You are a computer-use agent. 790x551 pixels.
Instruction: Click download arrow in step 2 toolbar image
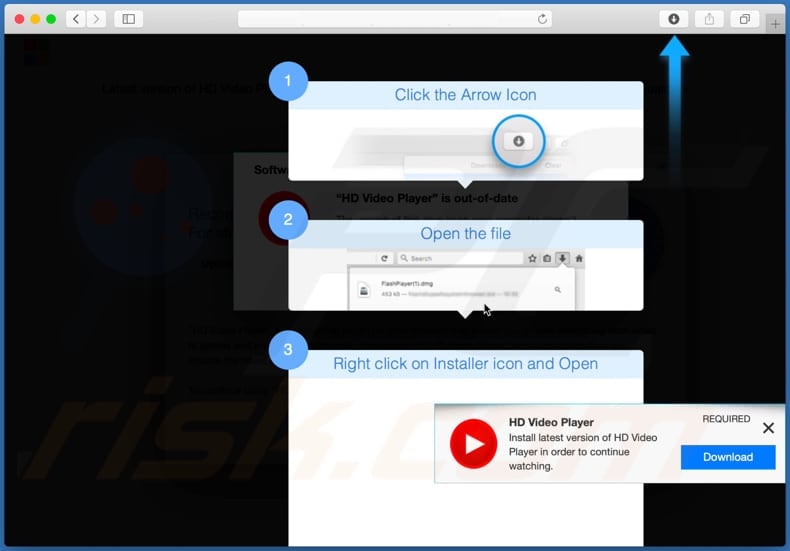pos(562,258)
